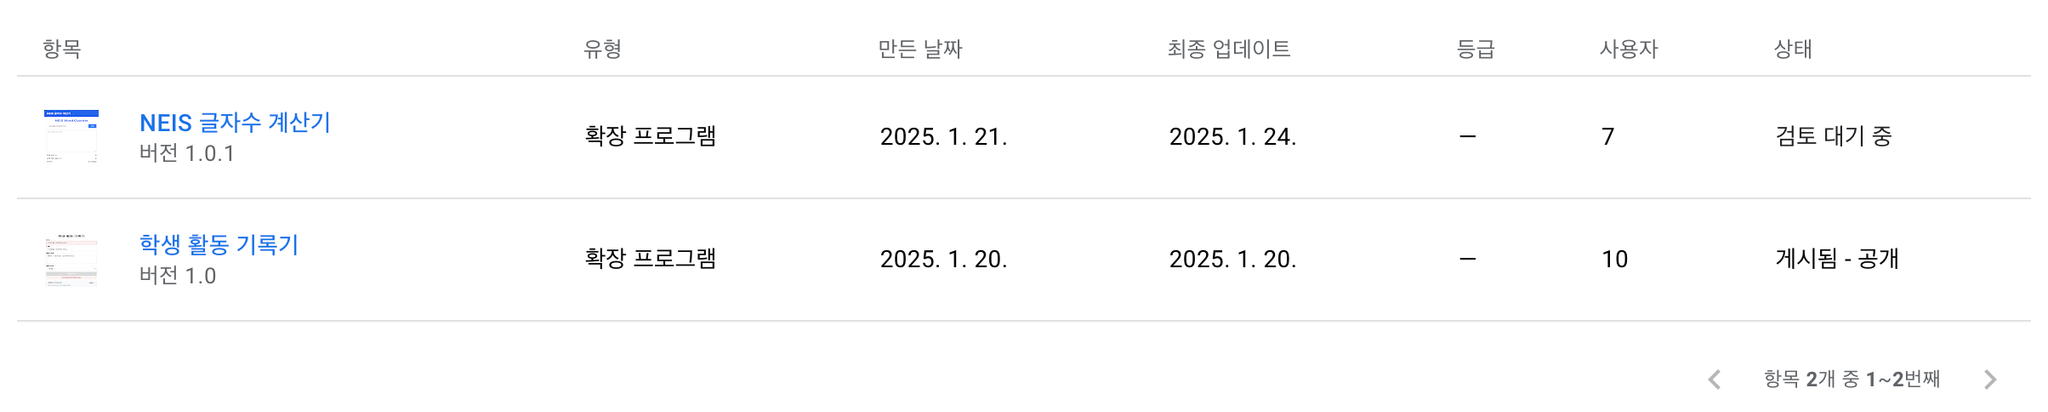Click the user count 10 cell
Screen dimensions: 2048x412
tap(1615, 260)
